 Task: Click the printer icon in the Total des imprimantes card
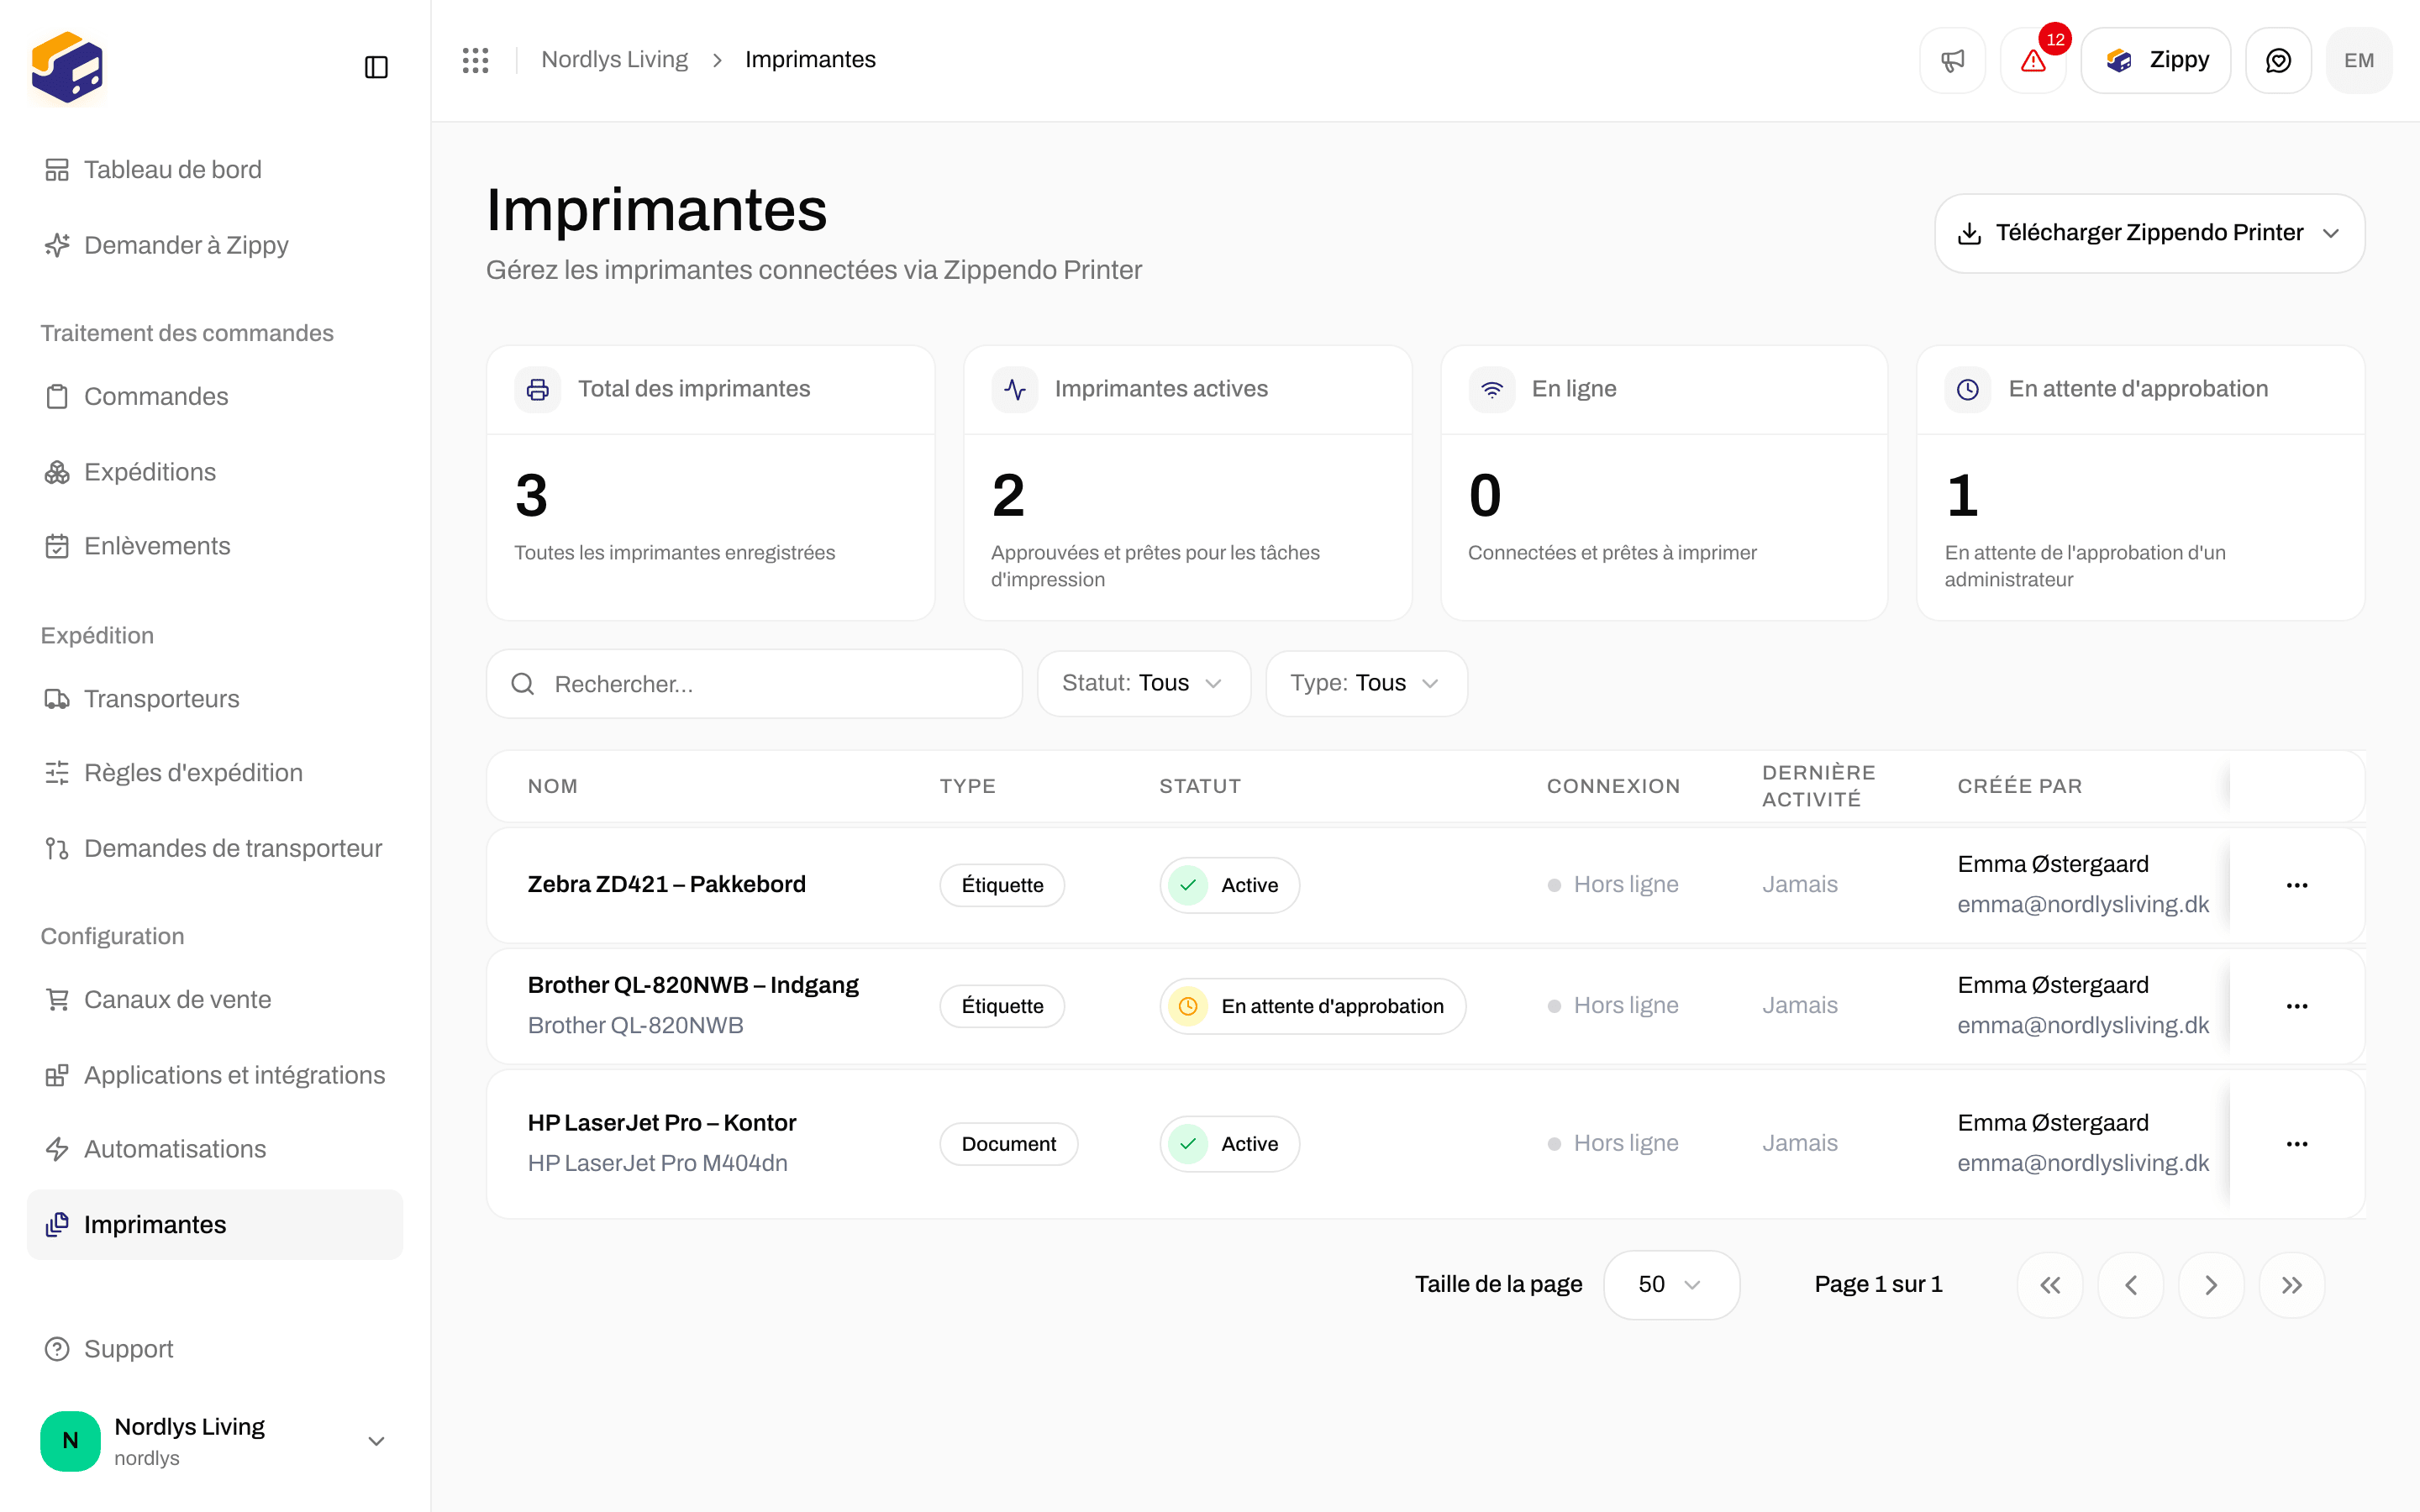pyautogui.click(x=538, y=389)
